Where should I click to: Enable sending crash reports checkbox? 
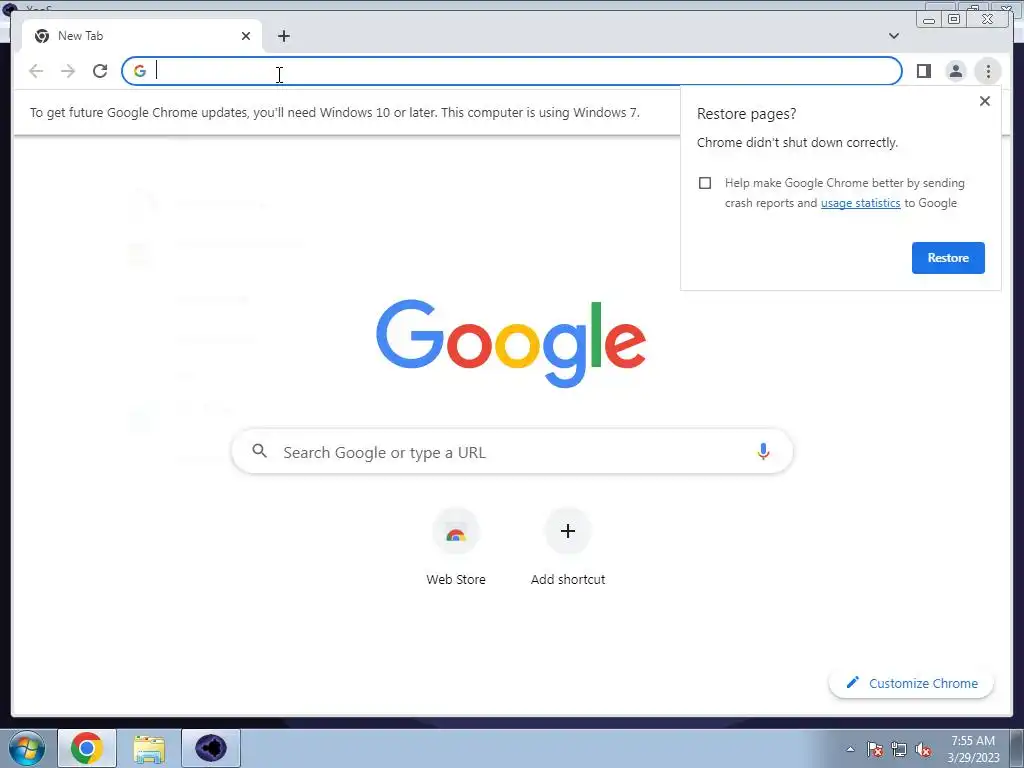(x=705, y=183)
